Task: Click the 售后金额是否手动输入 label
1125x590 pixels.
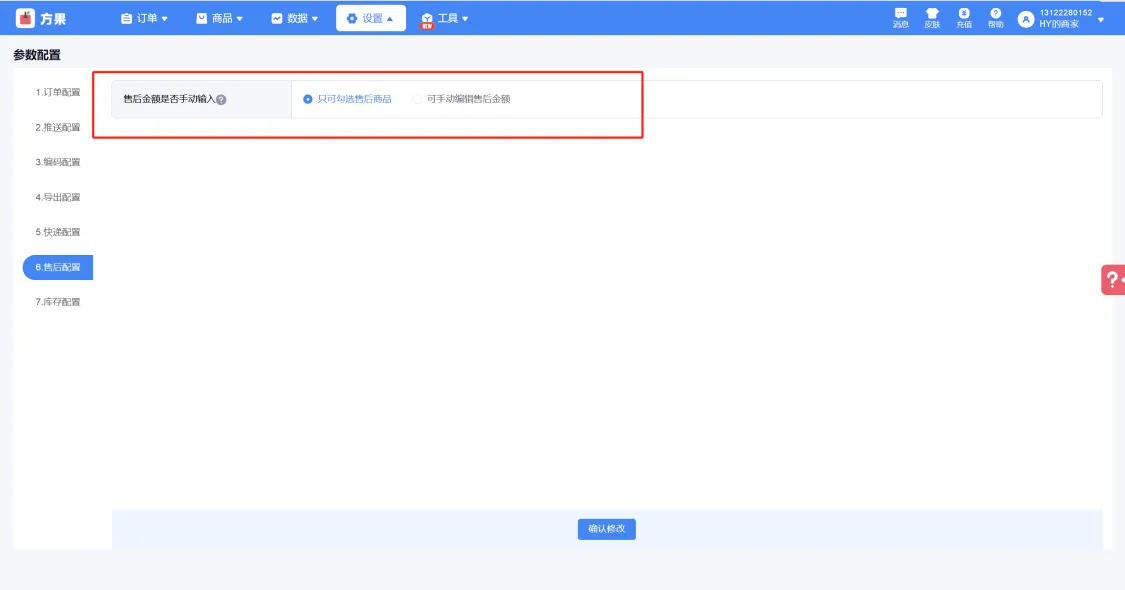Action: 169,99
